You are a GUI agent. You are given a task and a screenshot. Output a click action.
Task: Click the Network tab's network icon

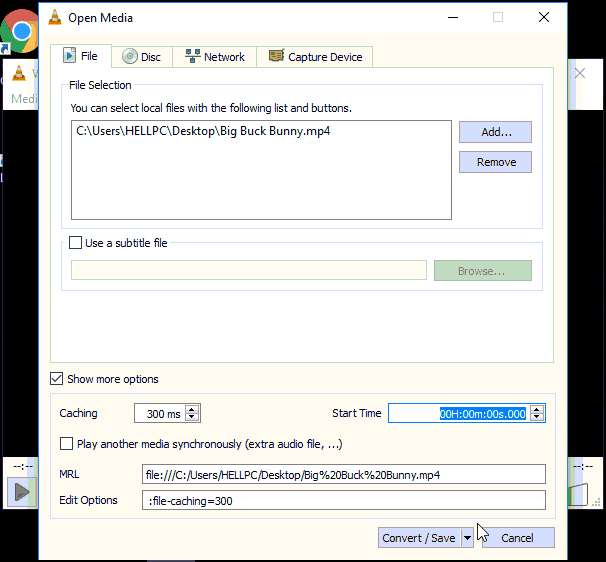click(192, 56)
